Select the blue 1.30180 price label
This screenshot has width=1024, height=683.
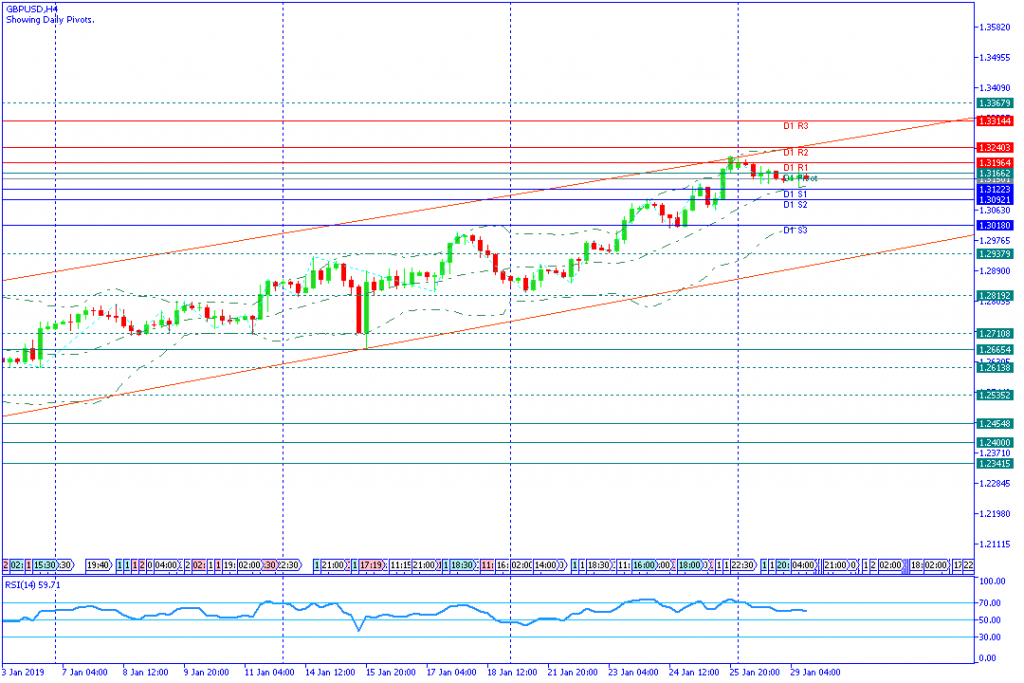pos(995,225)
